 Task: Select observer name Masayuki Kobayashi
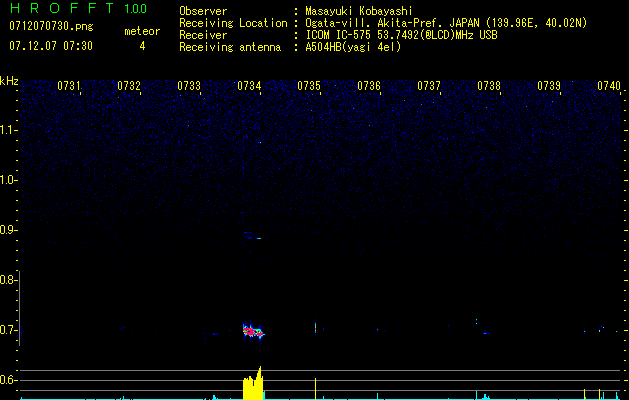pyautogui.click(x=359, y=11)
